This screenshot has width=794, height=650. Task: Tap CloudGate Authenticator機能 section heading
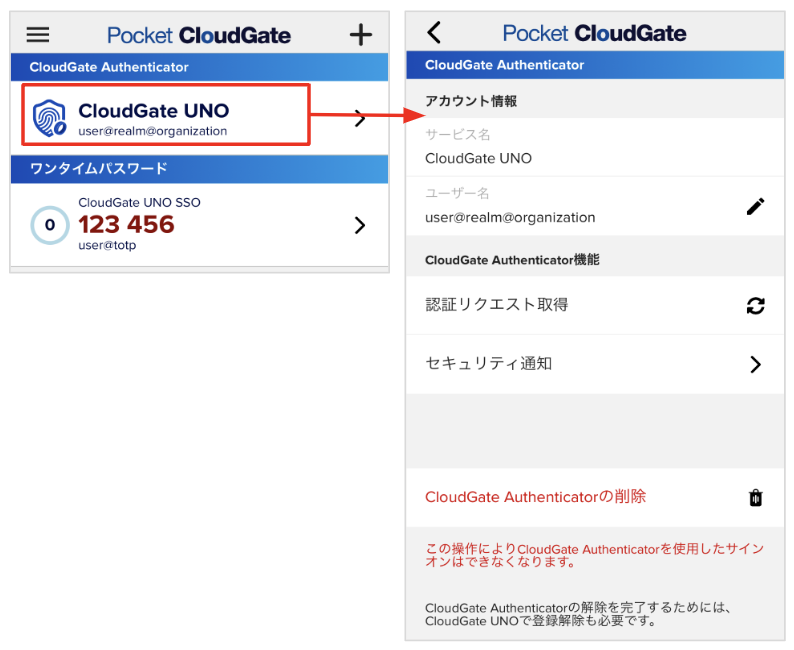(512, 260)
